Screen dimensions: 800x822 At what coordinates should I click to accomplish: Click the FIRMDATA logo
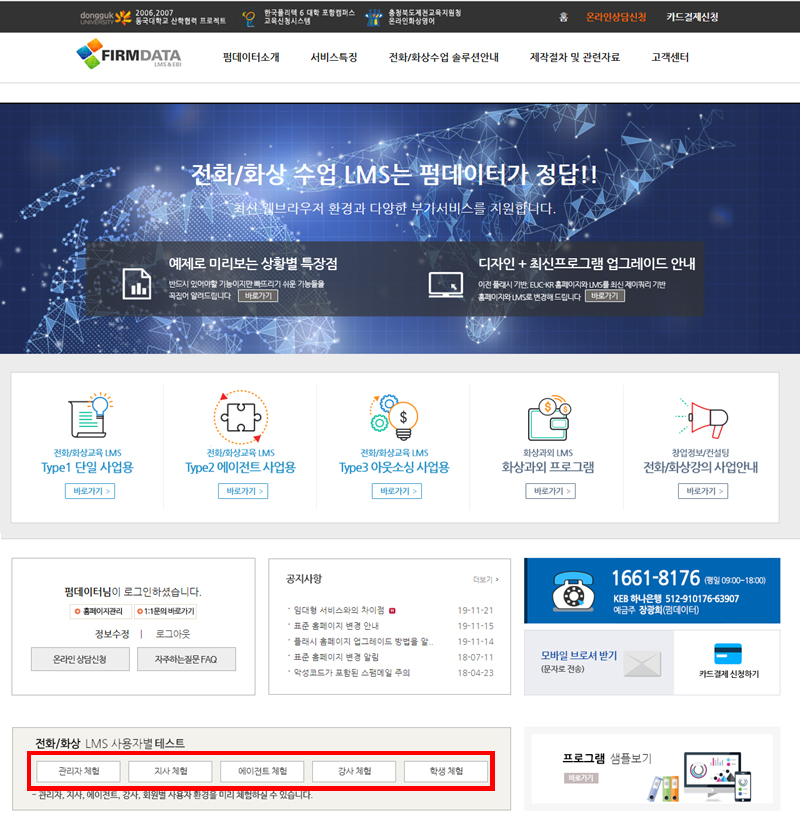128,56
